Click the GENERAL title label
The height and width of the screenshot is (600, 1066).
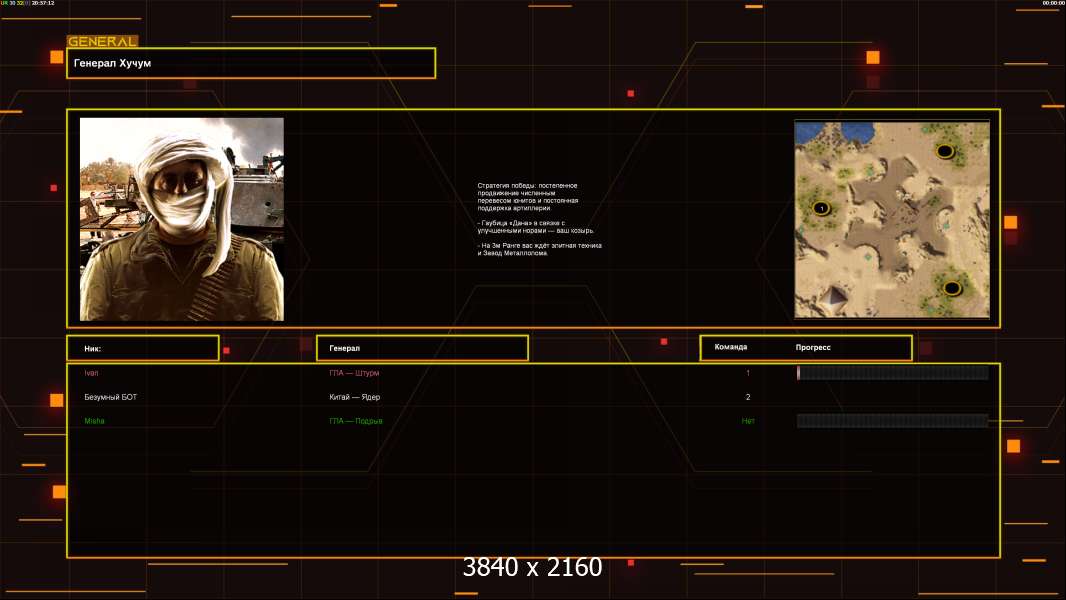[x=102, y=41]
